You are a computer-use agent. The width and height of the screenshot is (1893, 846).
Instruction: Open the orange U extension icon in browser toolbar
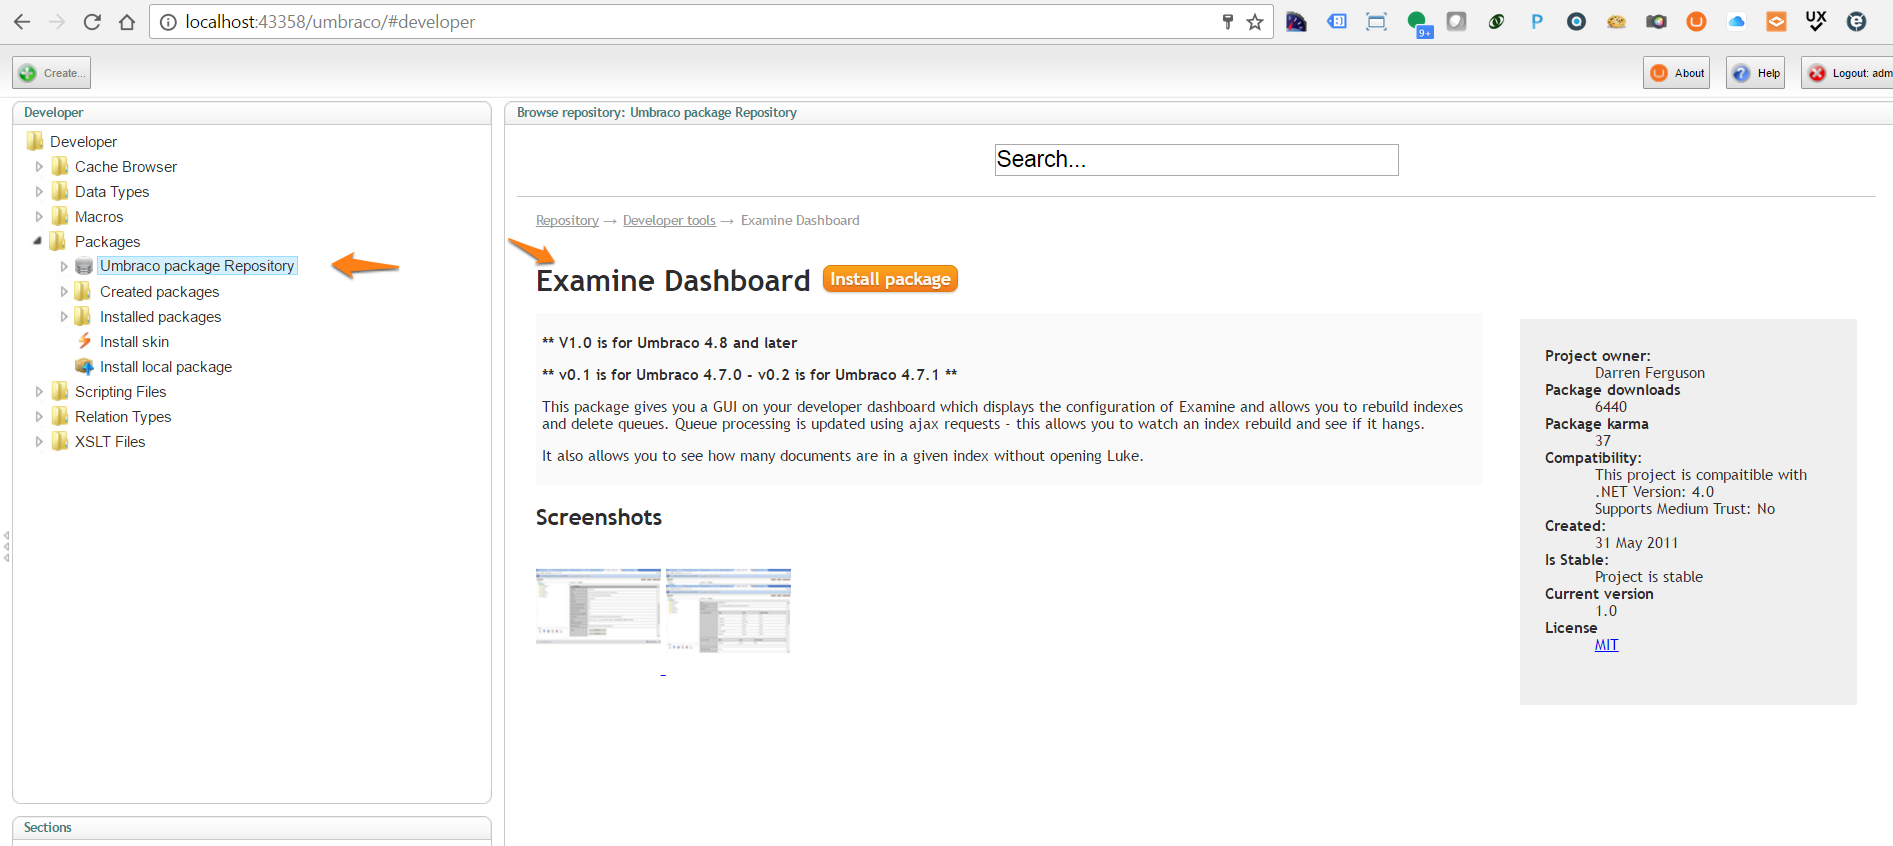click(1697, 21)
